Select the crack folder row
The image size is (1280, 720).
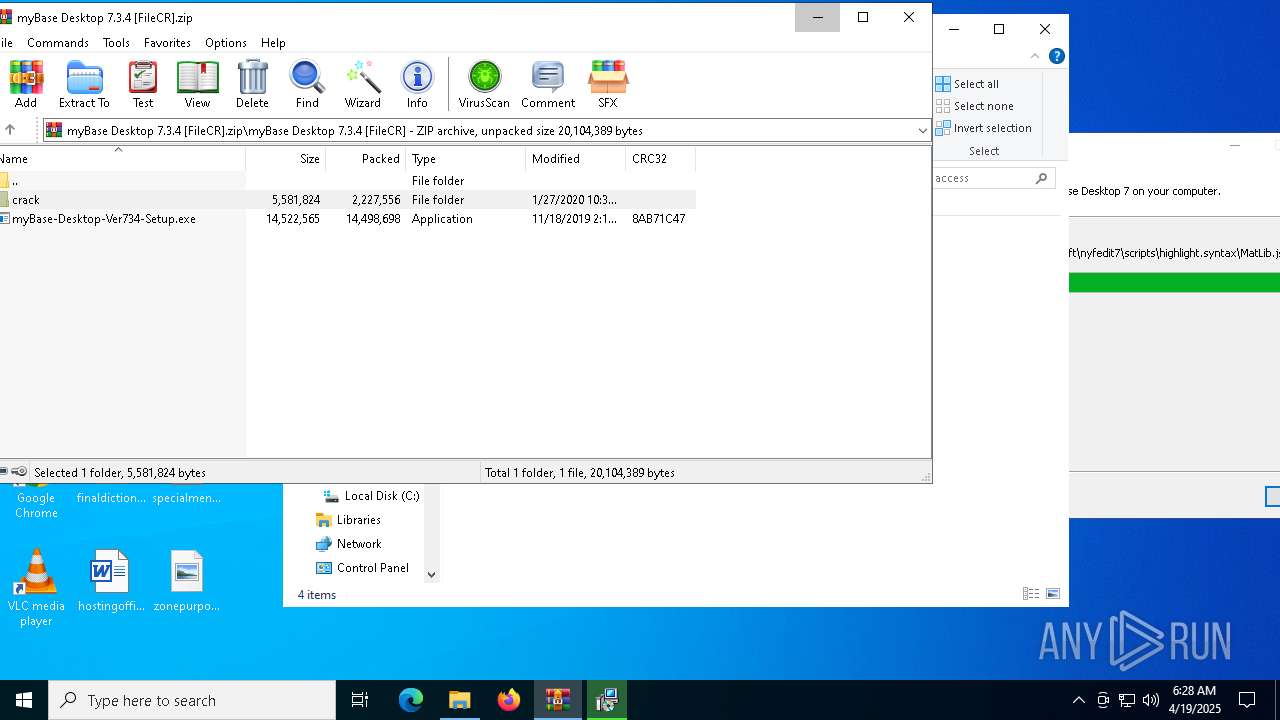click(x=347, y=200)
